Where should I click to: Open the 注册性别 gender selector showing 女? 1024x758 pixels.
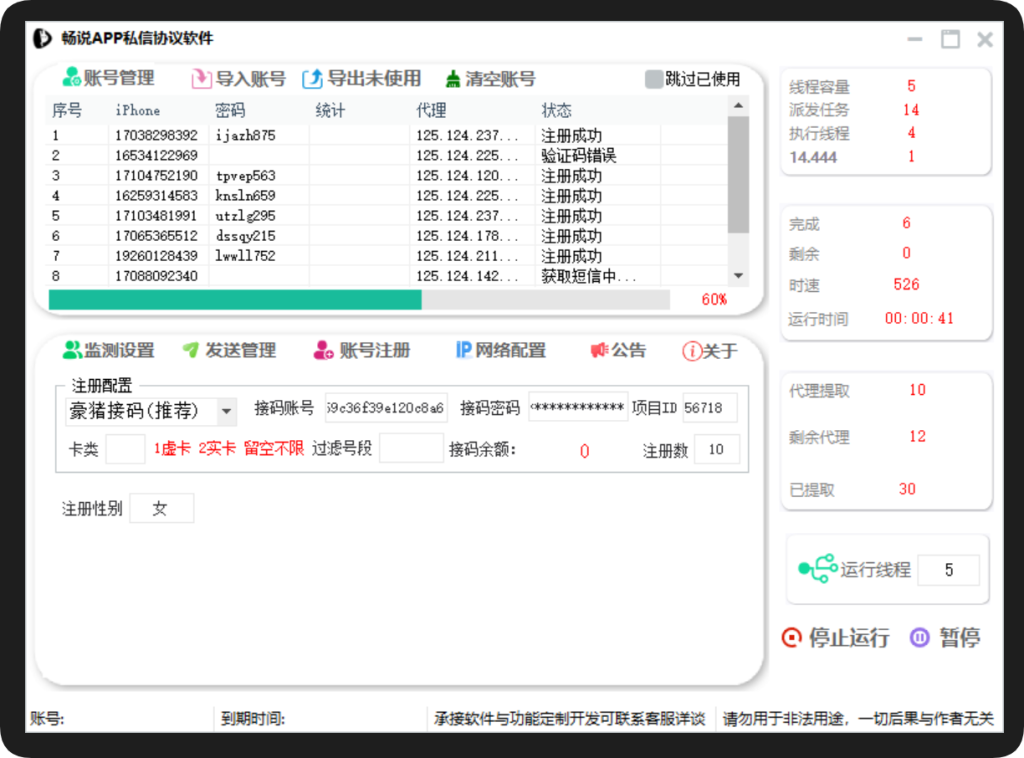[161, 508]
